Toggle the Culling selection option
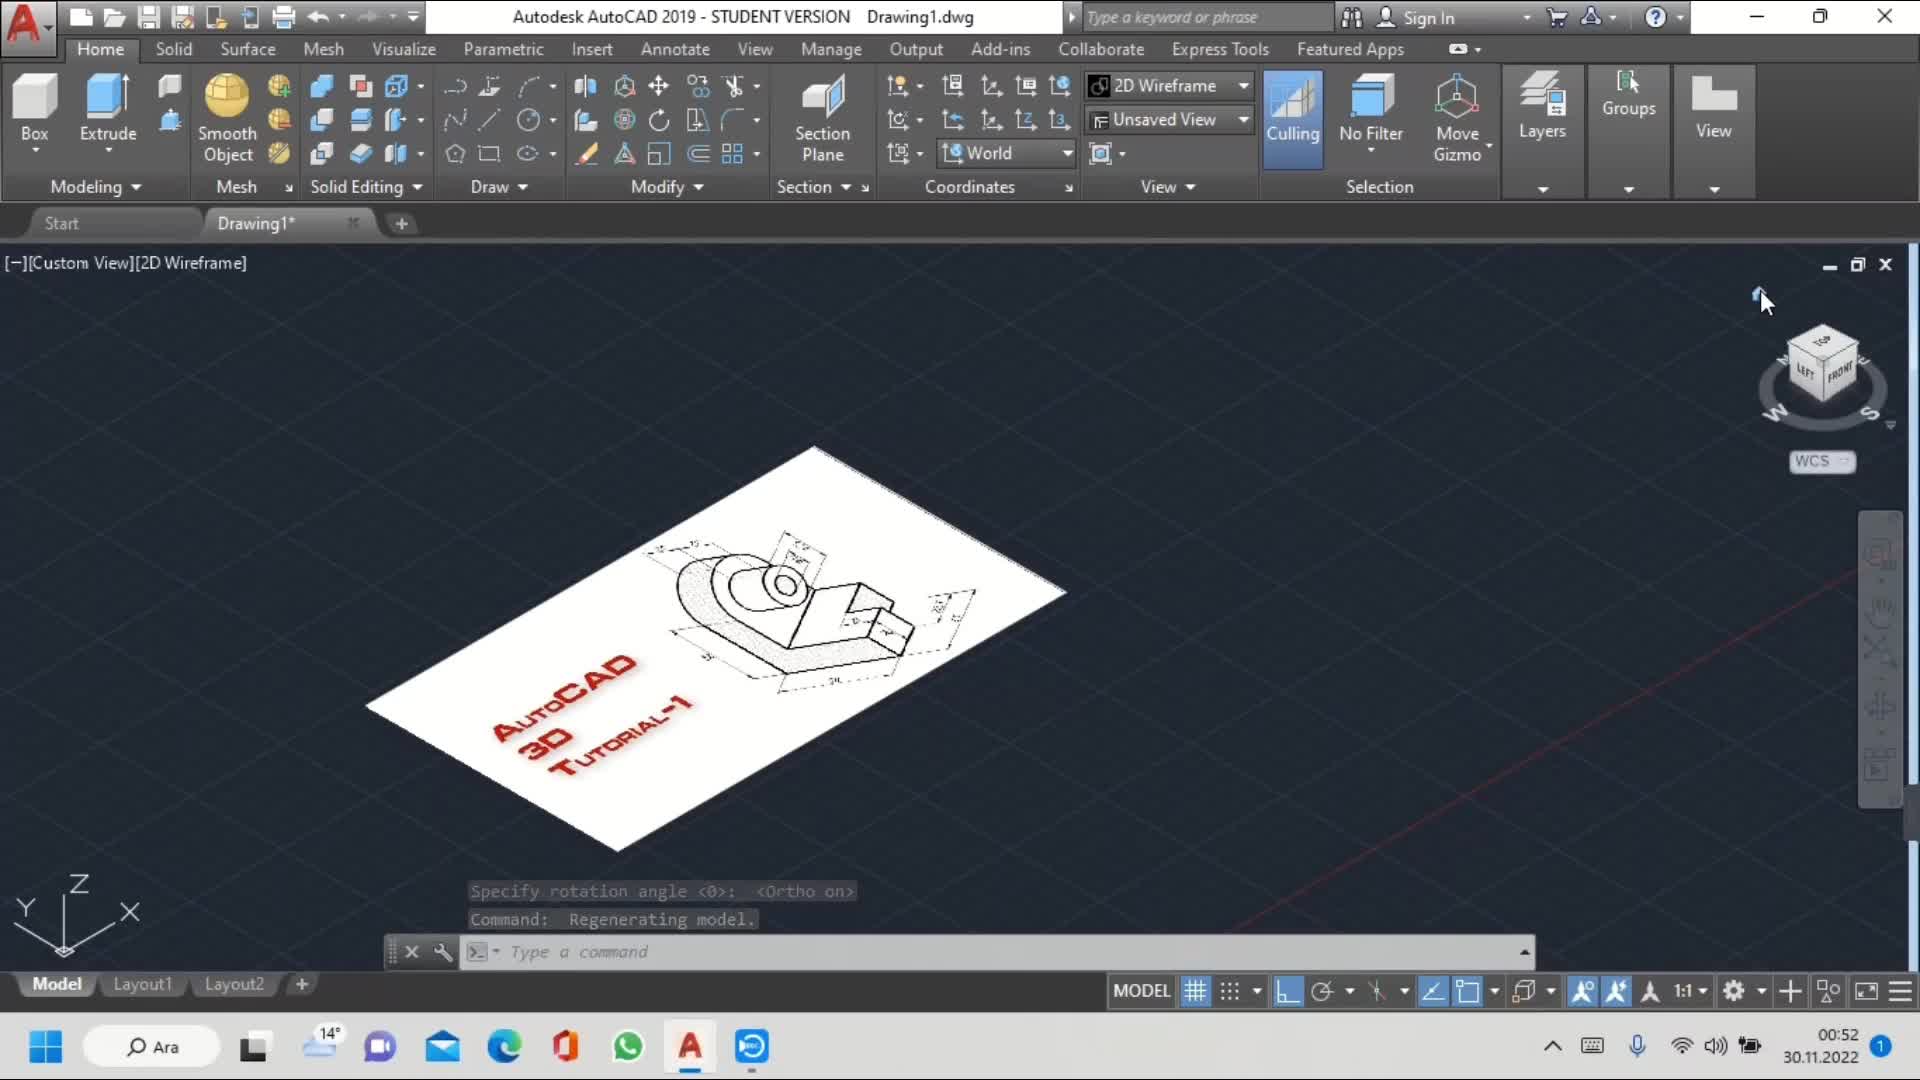1920x1080 pixels. [x=1292, y=118]
